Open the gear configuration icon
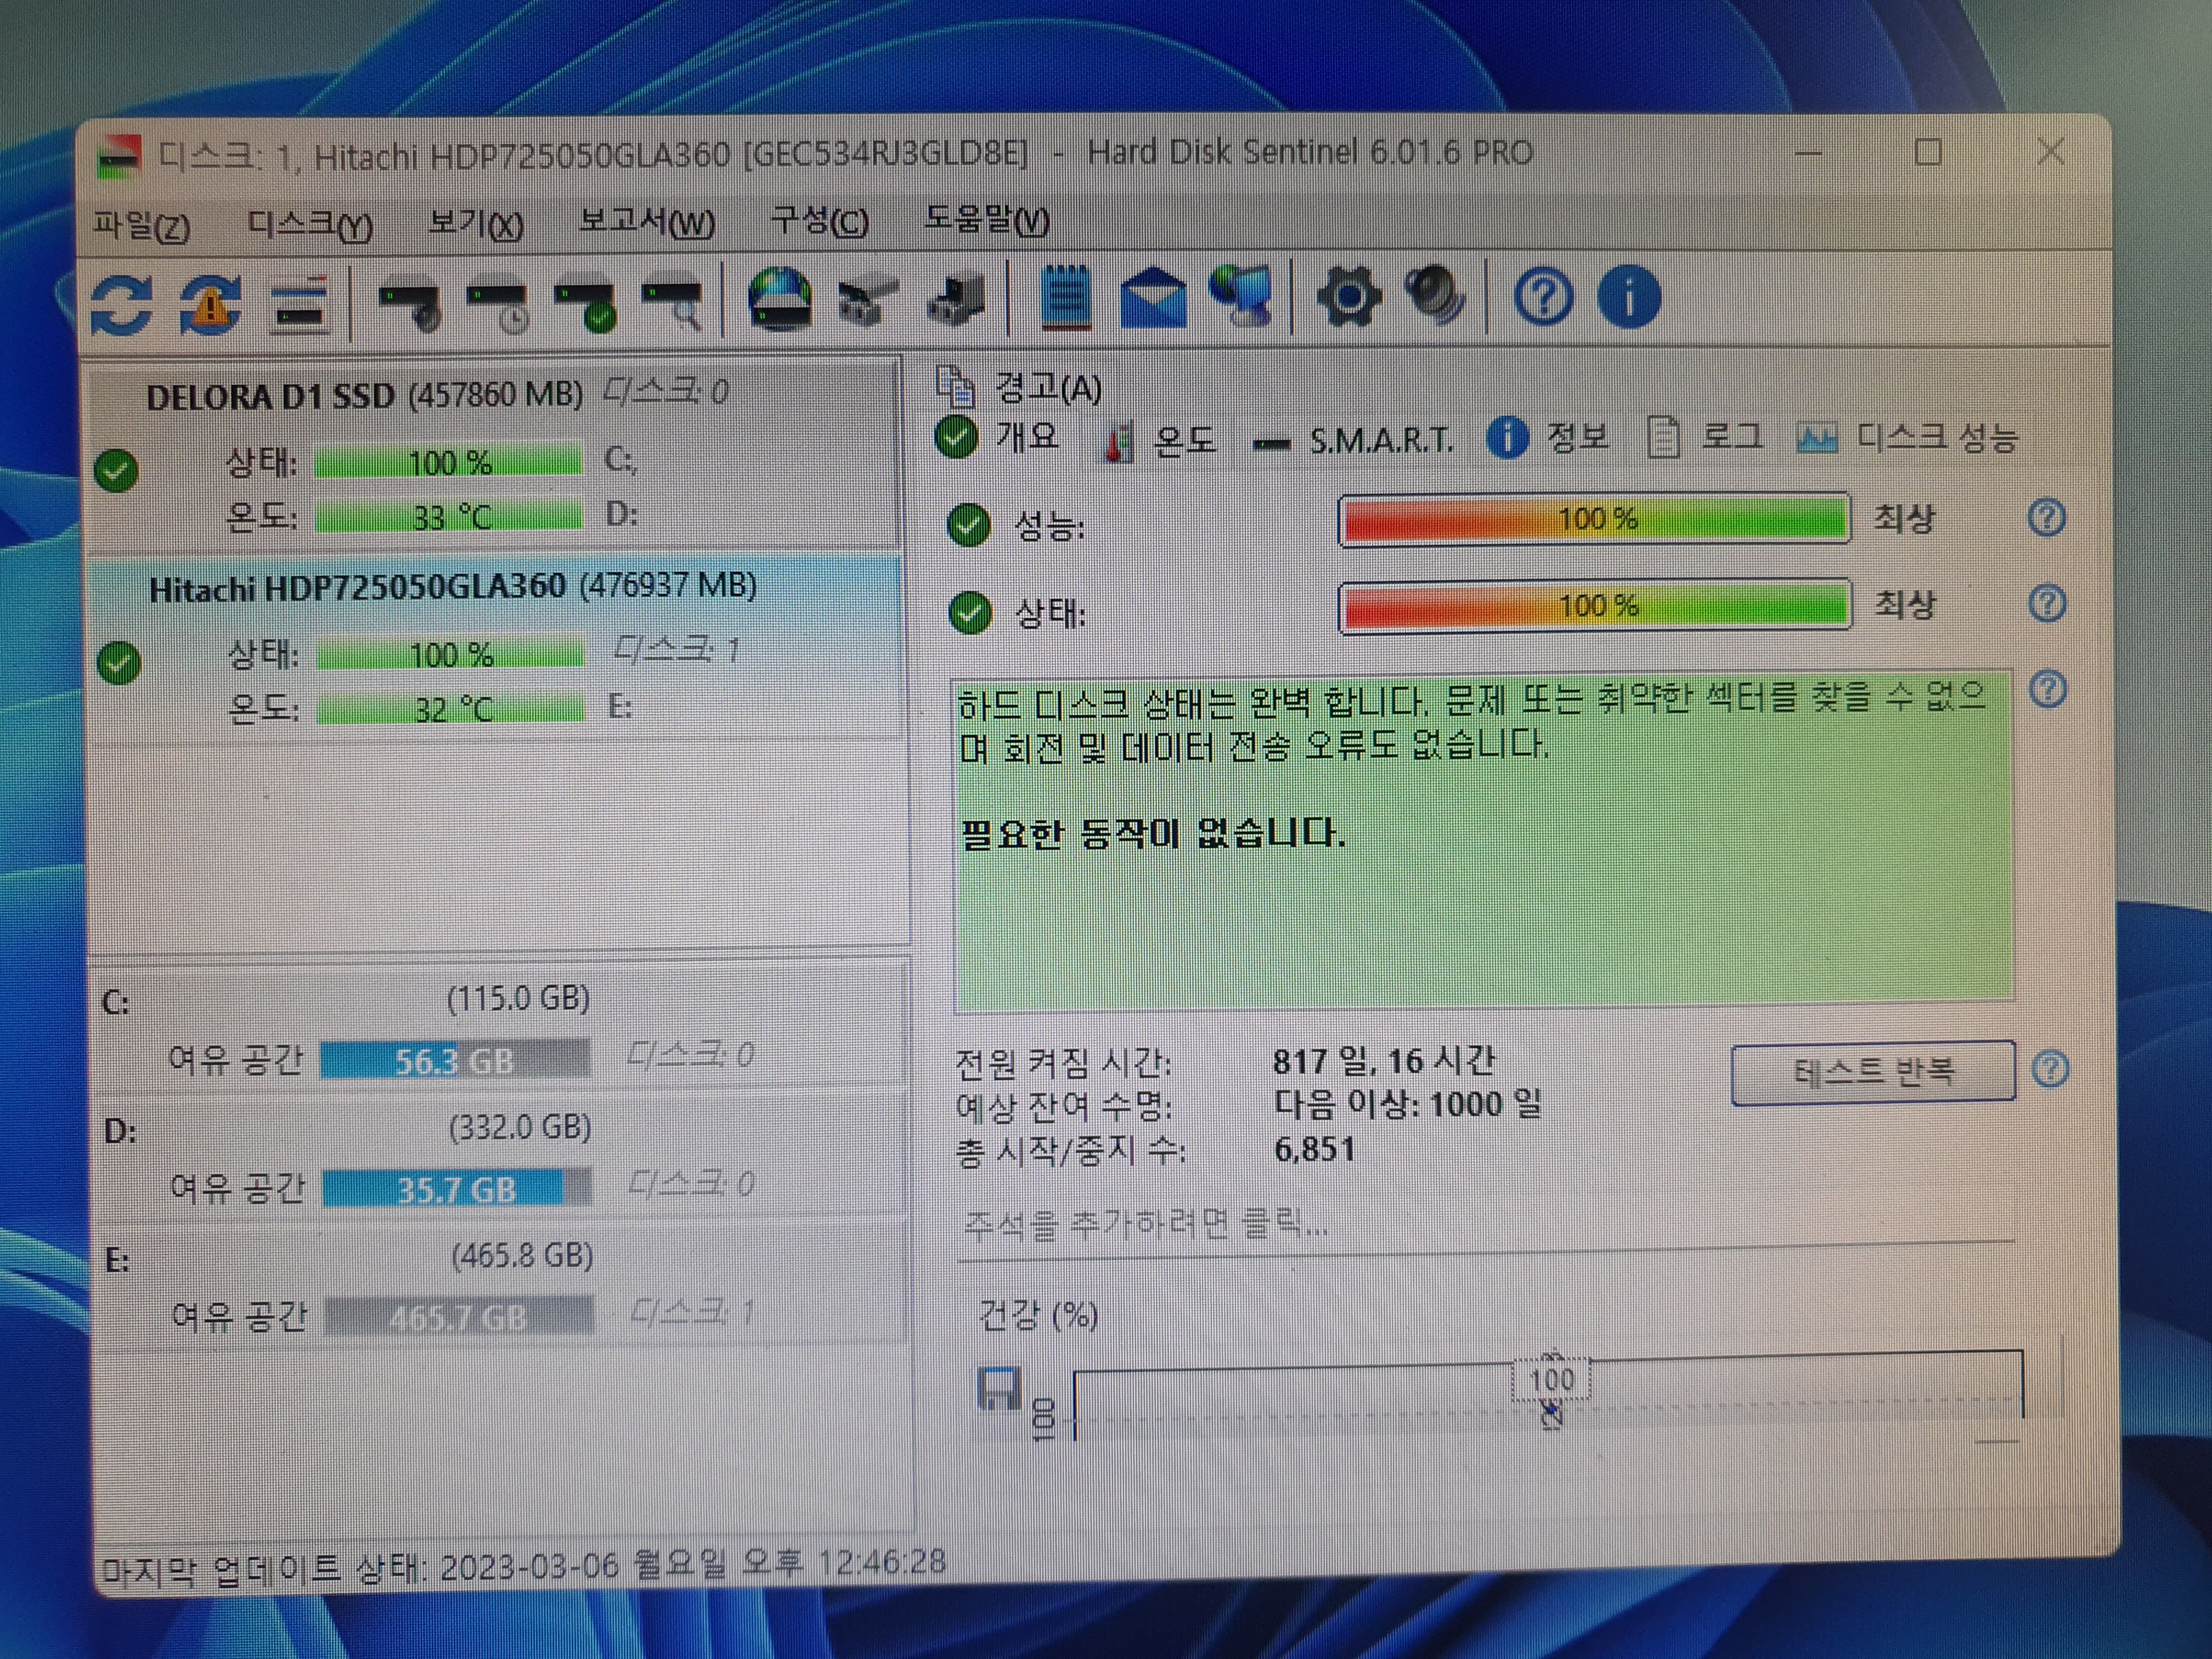Screen dimensions: 2212x1659 click(x=1350, y=297)
